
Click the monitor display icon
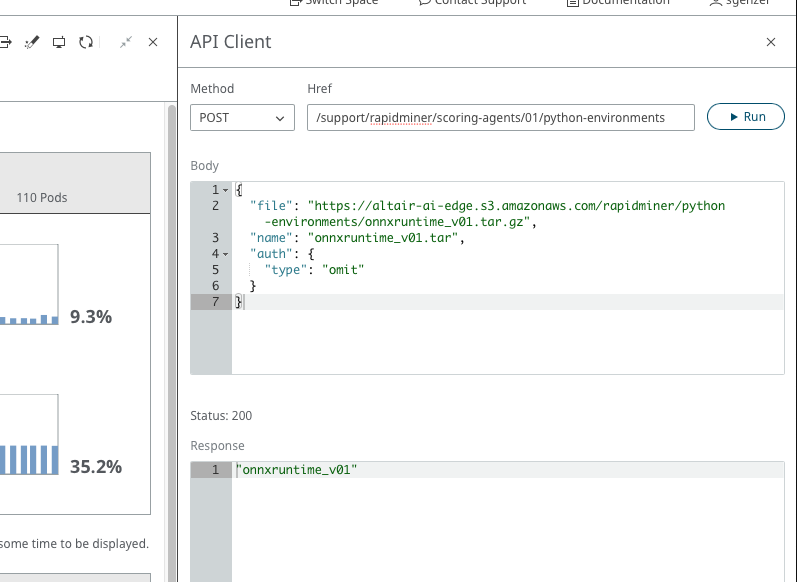pyautogui.click(x=59, y=42)
